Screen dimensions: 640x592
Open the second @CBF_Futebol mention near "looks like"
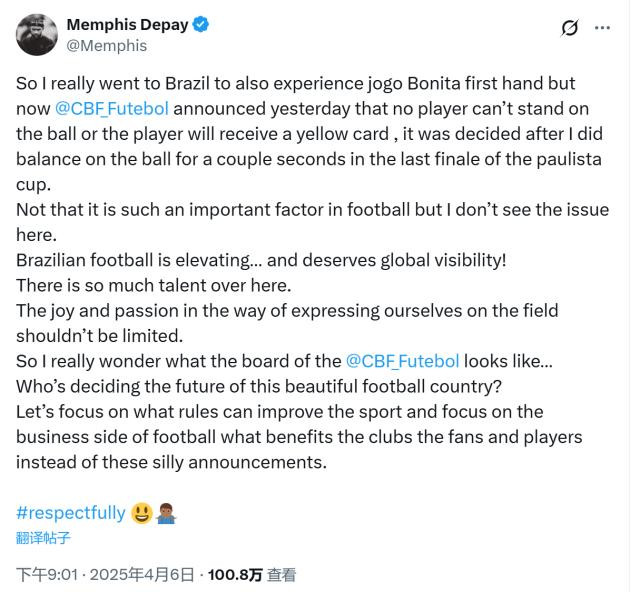402,361
